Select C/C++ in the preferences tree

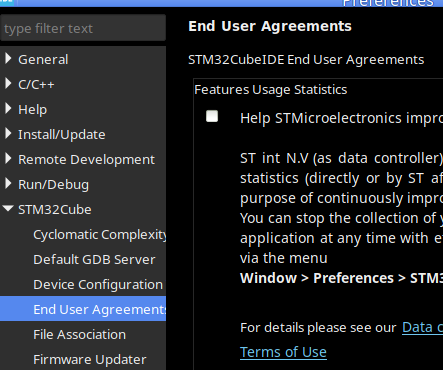pyautogui.click(x=36, y=85)
